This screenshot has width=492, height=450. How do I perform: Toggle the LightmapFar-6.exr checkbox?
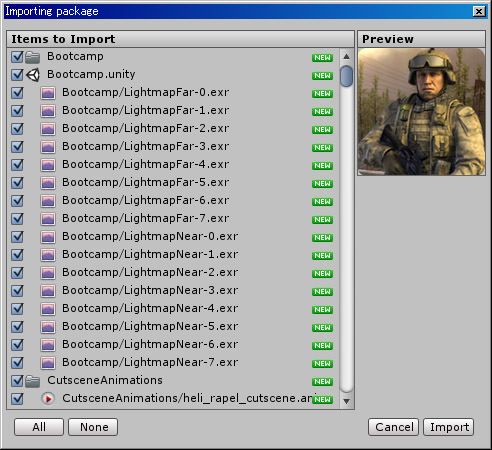click(x=17, y=201)
